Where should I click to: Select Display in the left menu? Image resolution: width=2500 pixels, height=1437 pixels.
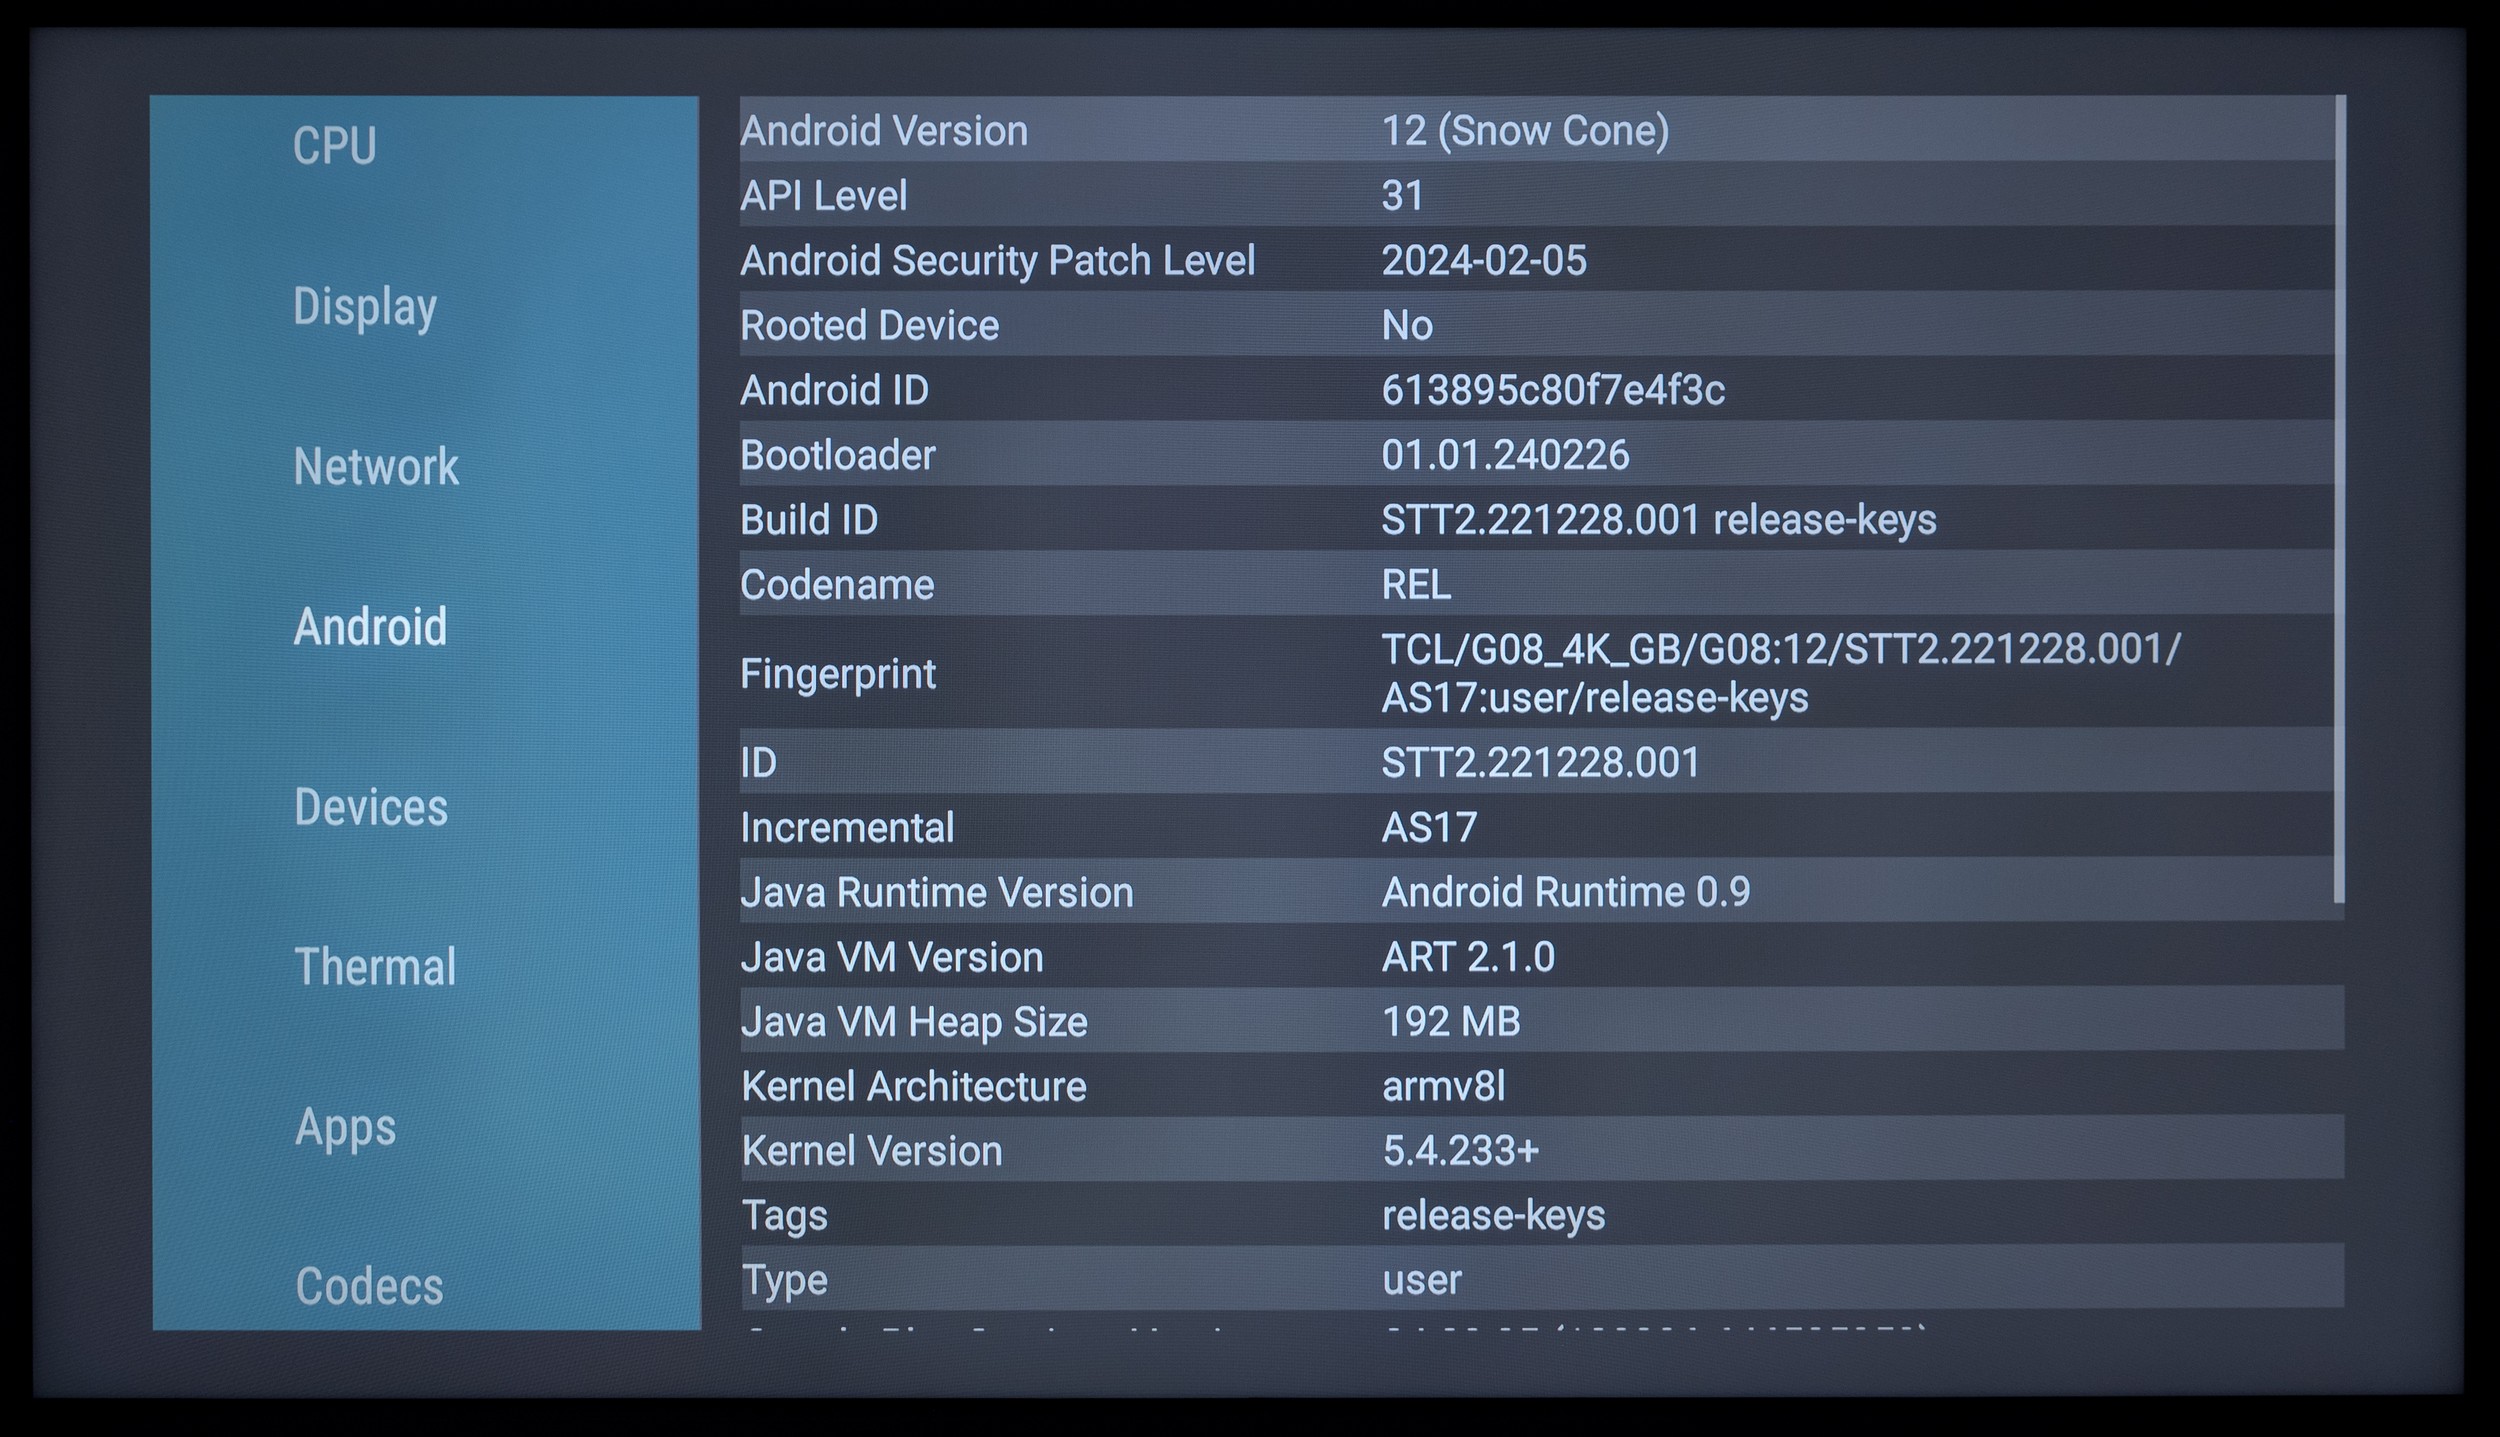(365, 307)
